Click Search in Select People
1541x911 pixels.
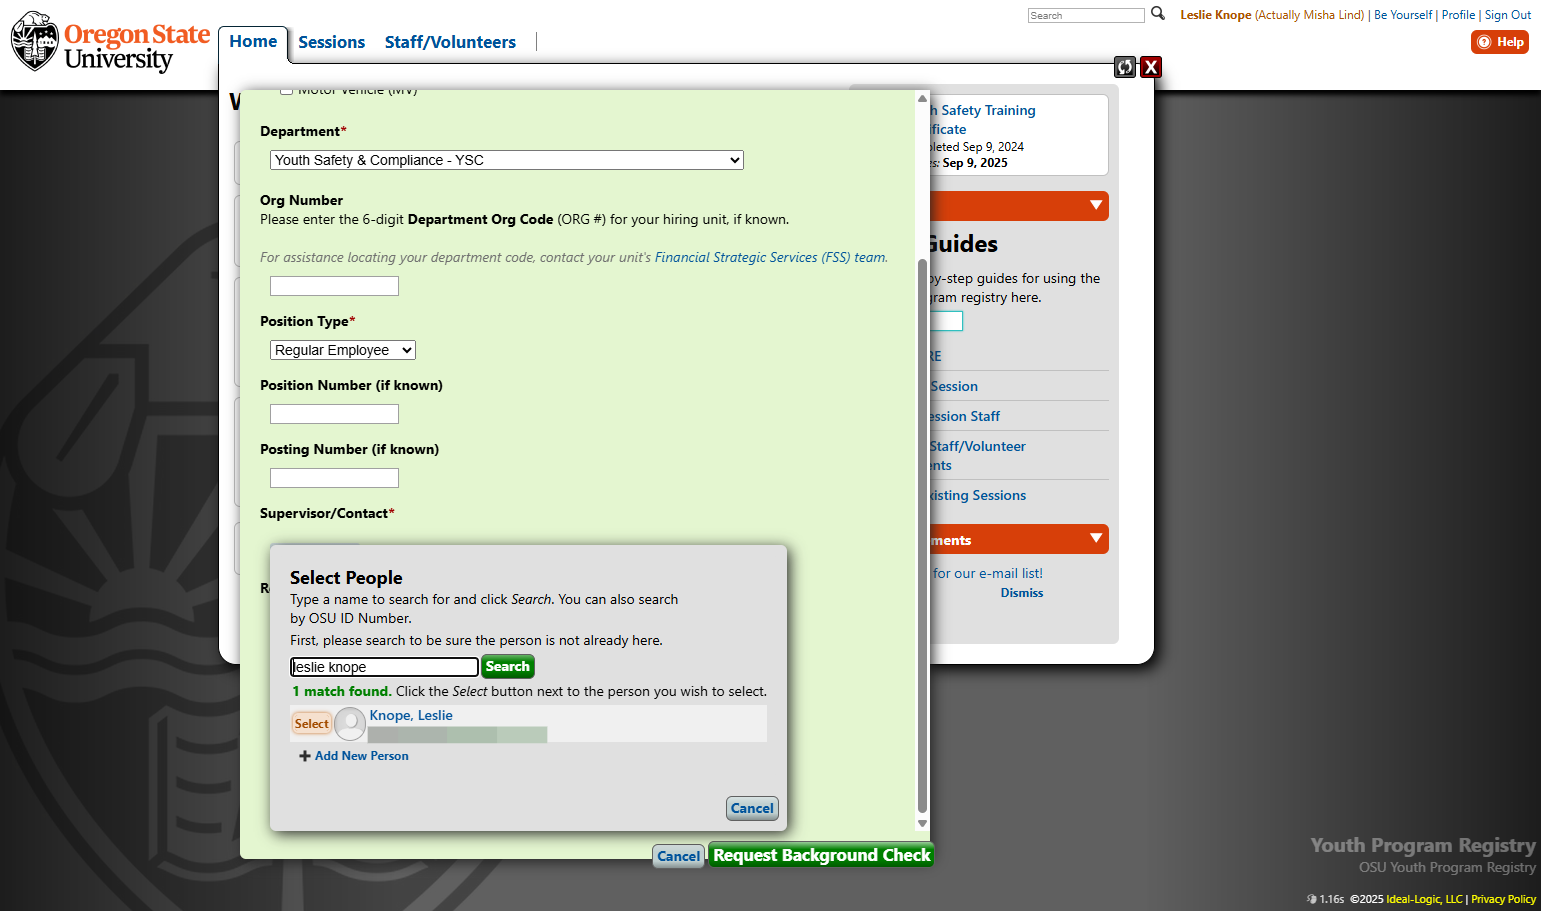point(508,667)
